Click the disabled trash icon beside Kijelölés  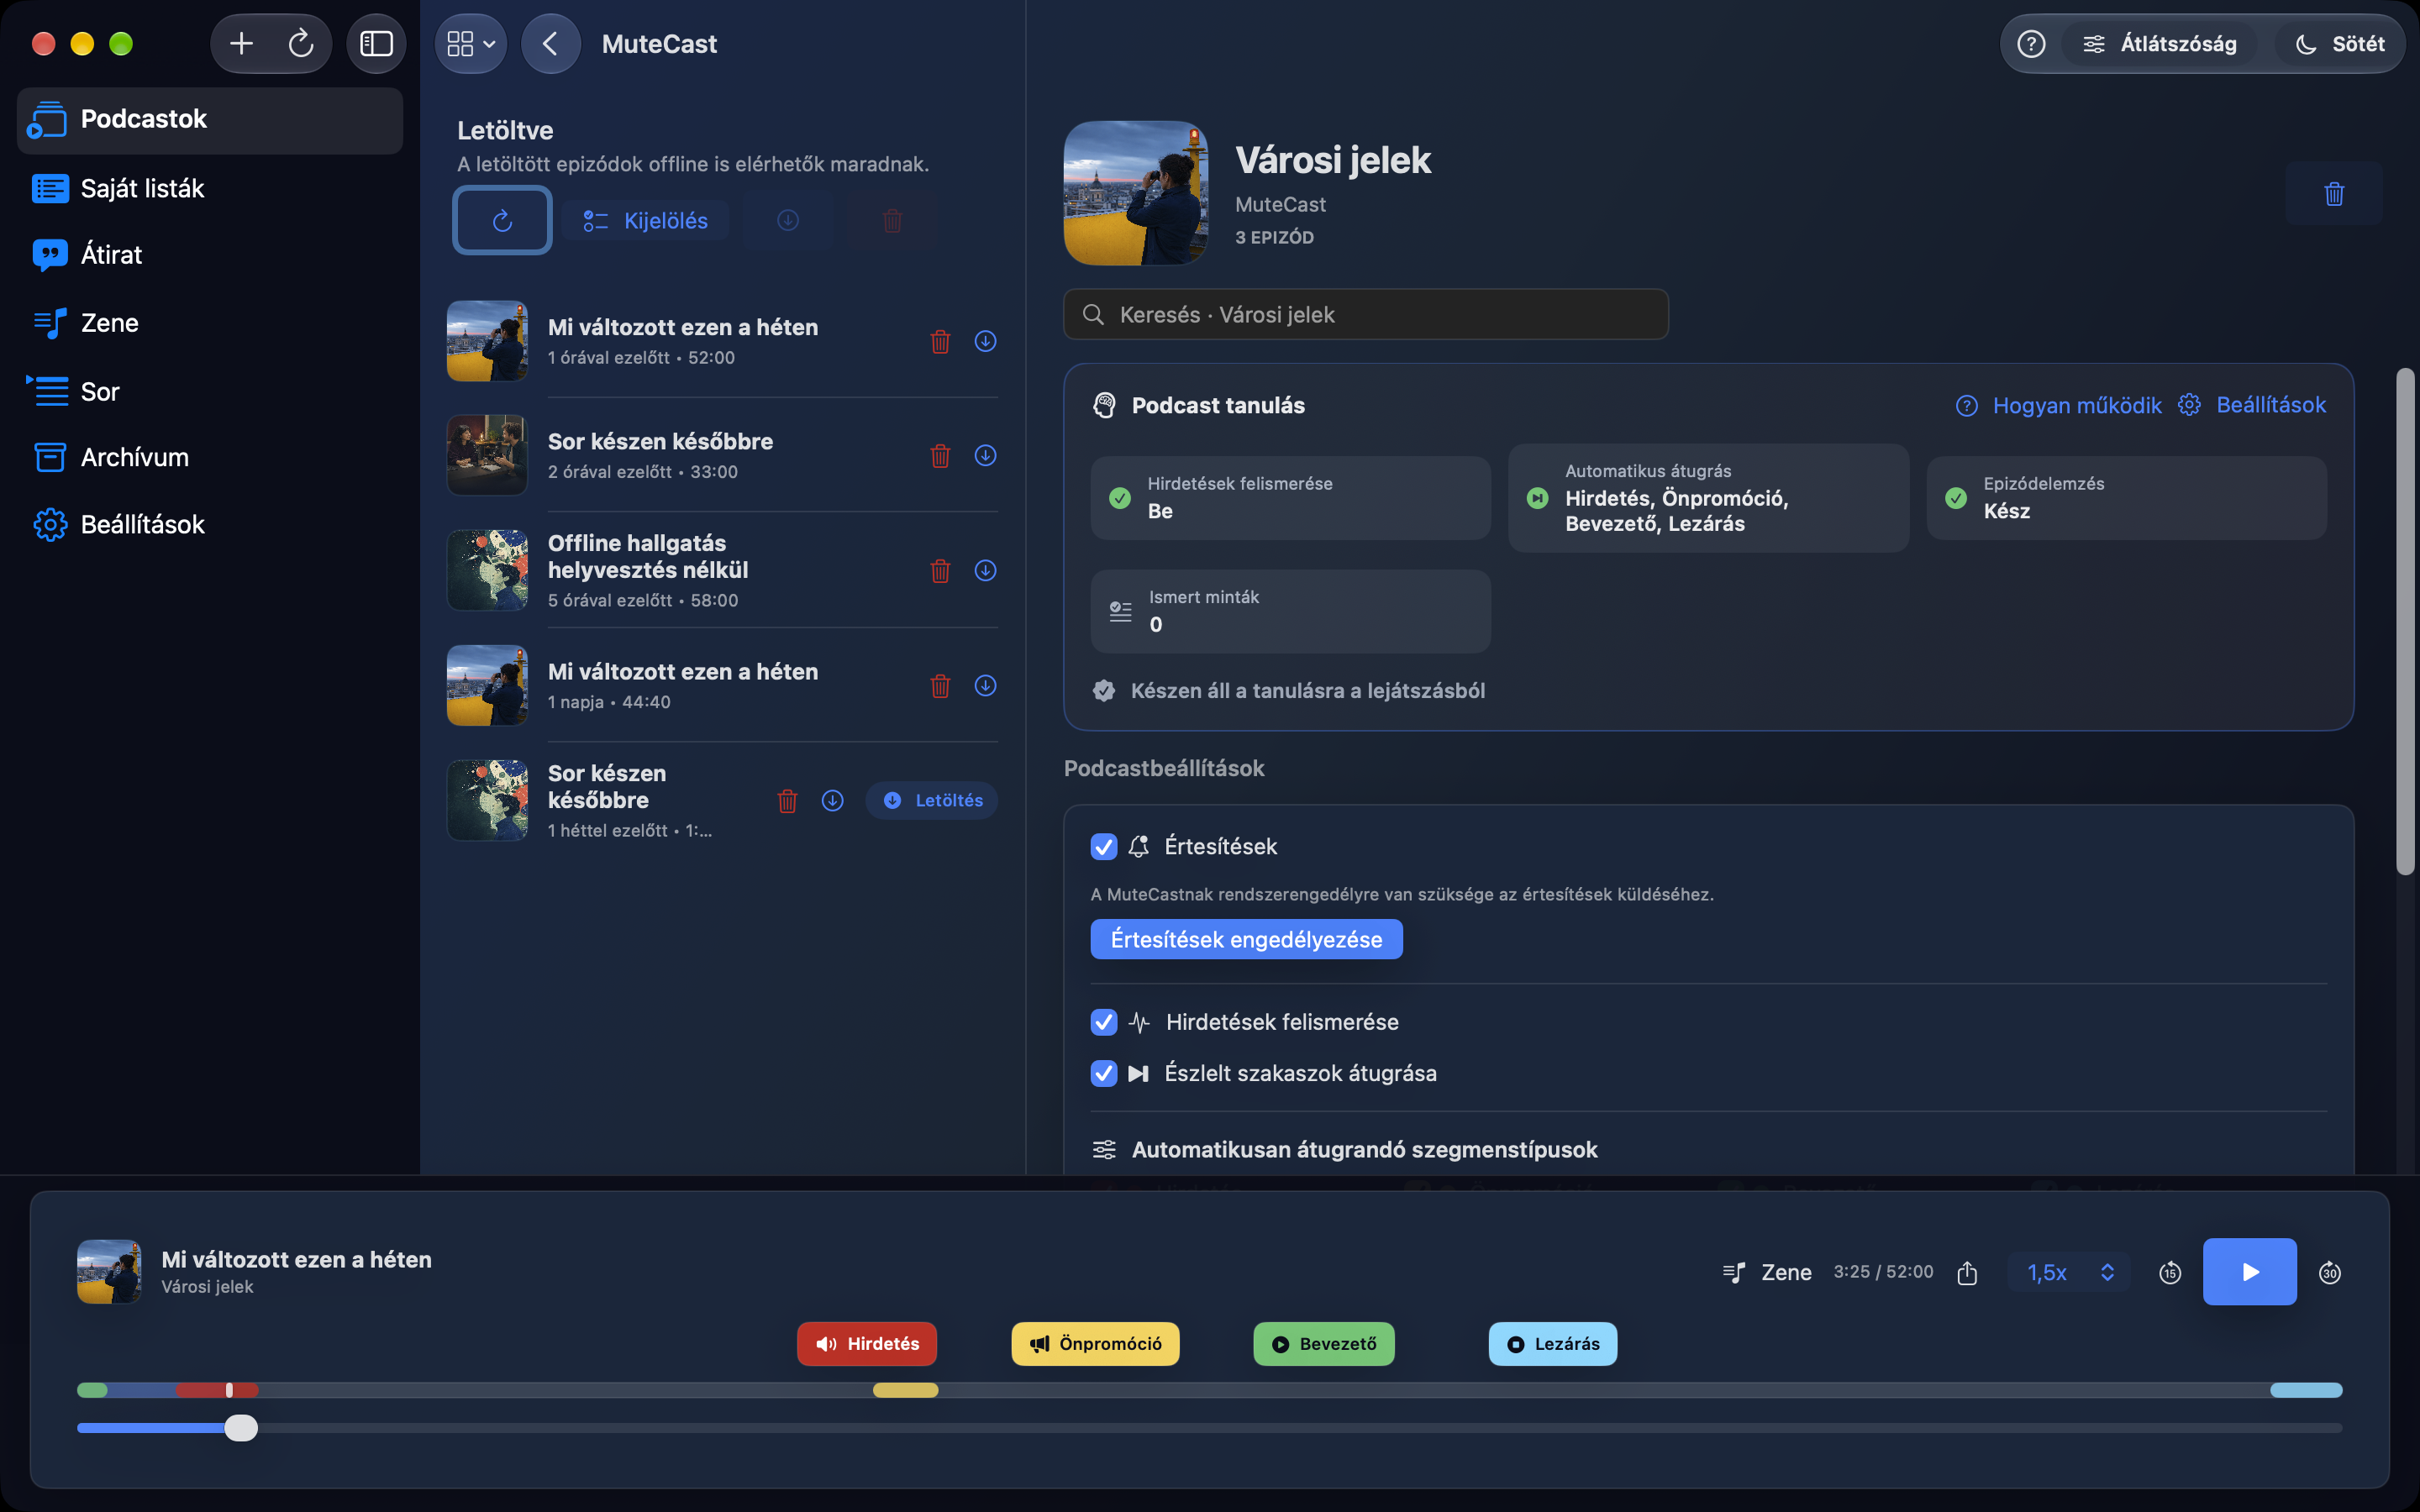[x=892, y=220]
